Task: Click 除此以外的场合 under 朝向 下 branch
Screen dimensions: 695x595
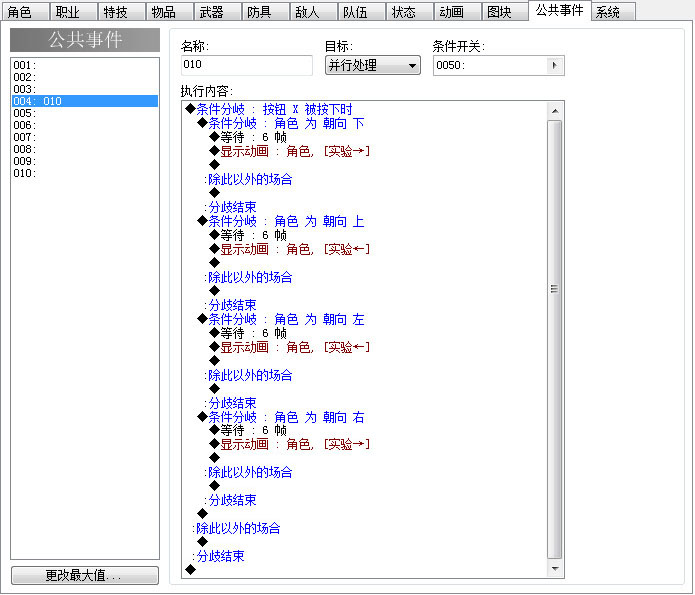Action: [x=248, y=179]
